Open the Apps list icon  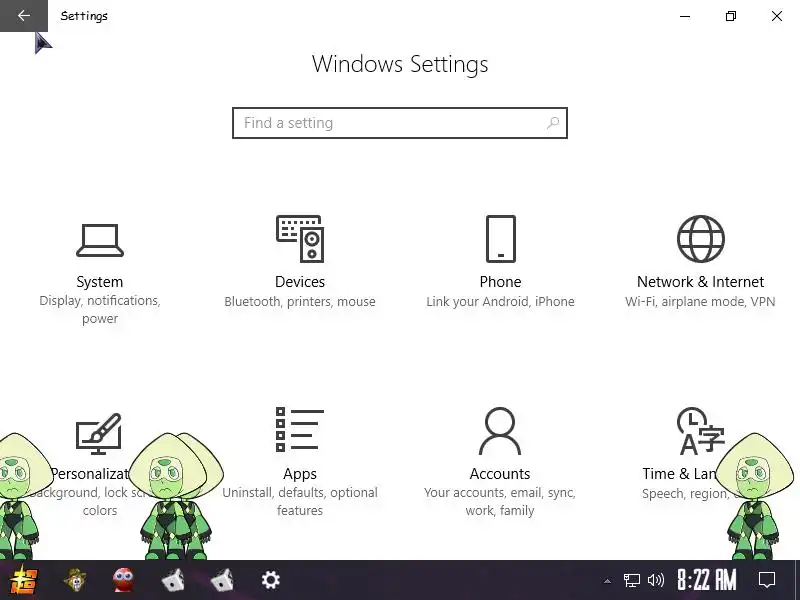tap(300, 430)
